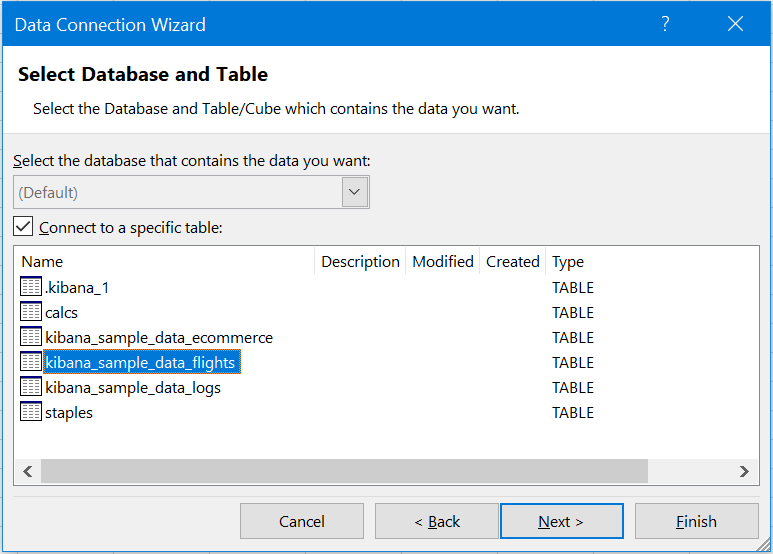Select the kibana_sample_data_logs table row
This screenshot has width=773, height=554.
click(x=133, y=387)
